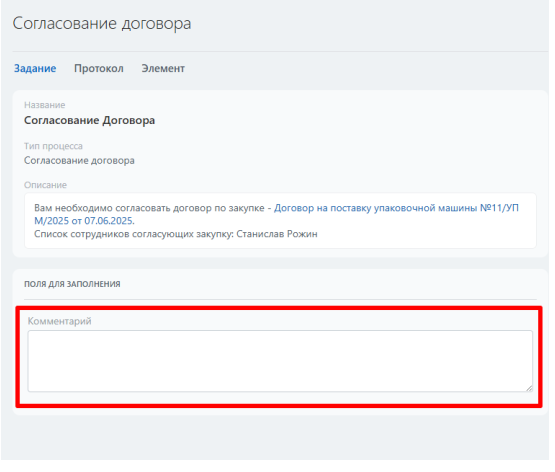Click the page heading Согласование договора
The width and height of the screenshot is (555, 472).
coord(102,24)
